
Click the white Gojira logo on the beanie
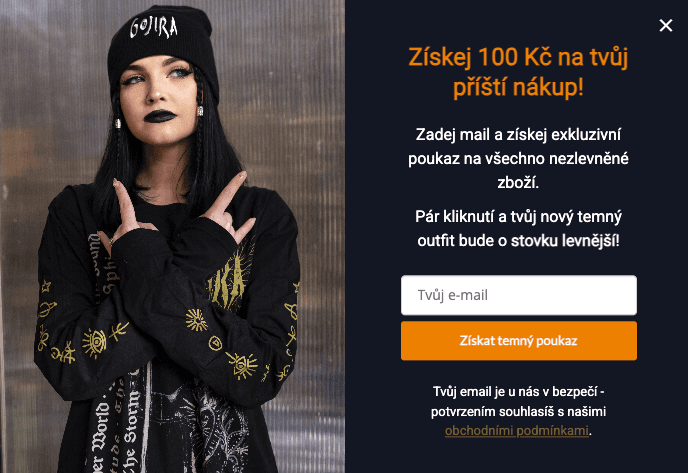pyautogui.click(x=154, y=27)
